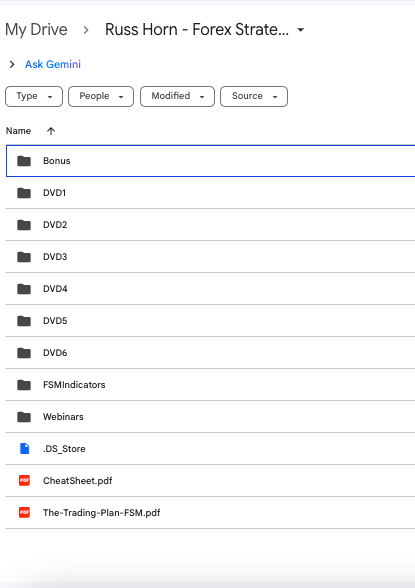Click the The-Trading-Plan-FSM.pdf PDF icon
The width and height of the screenshot is (415, 588).
pos(24,512)
